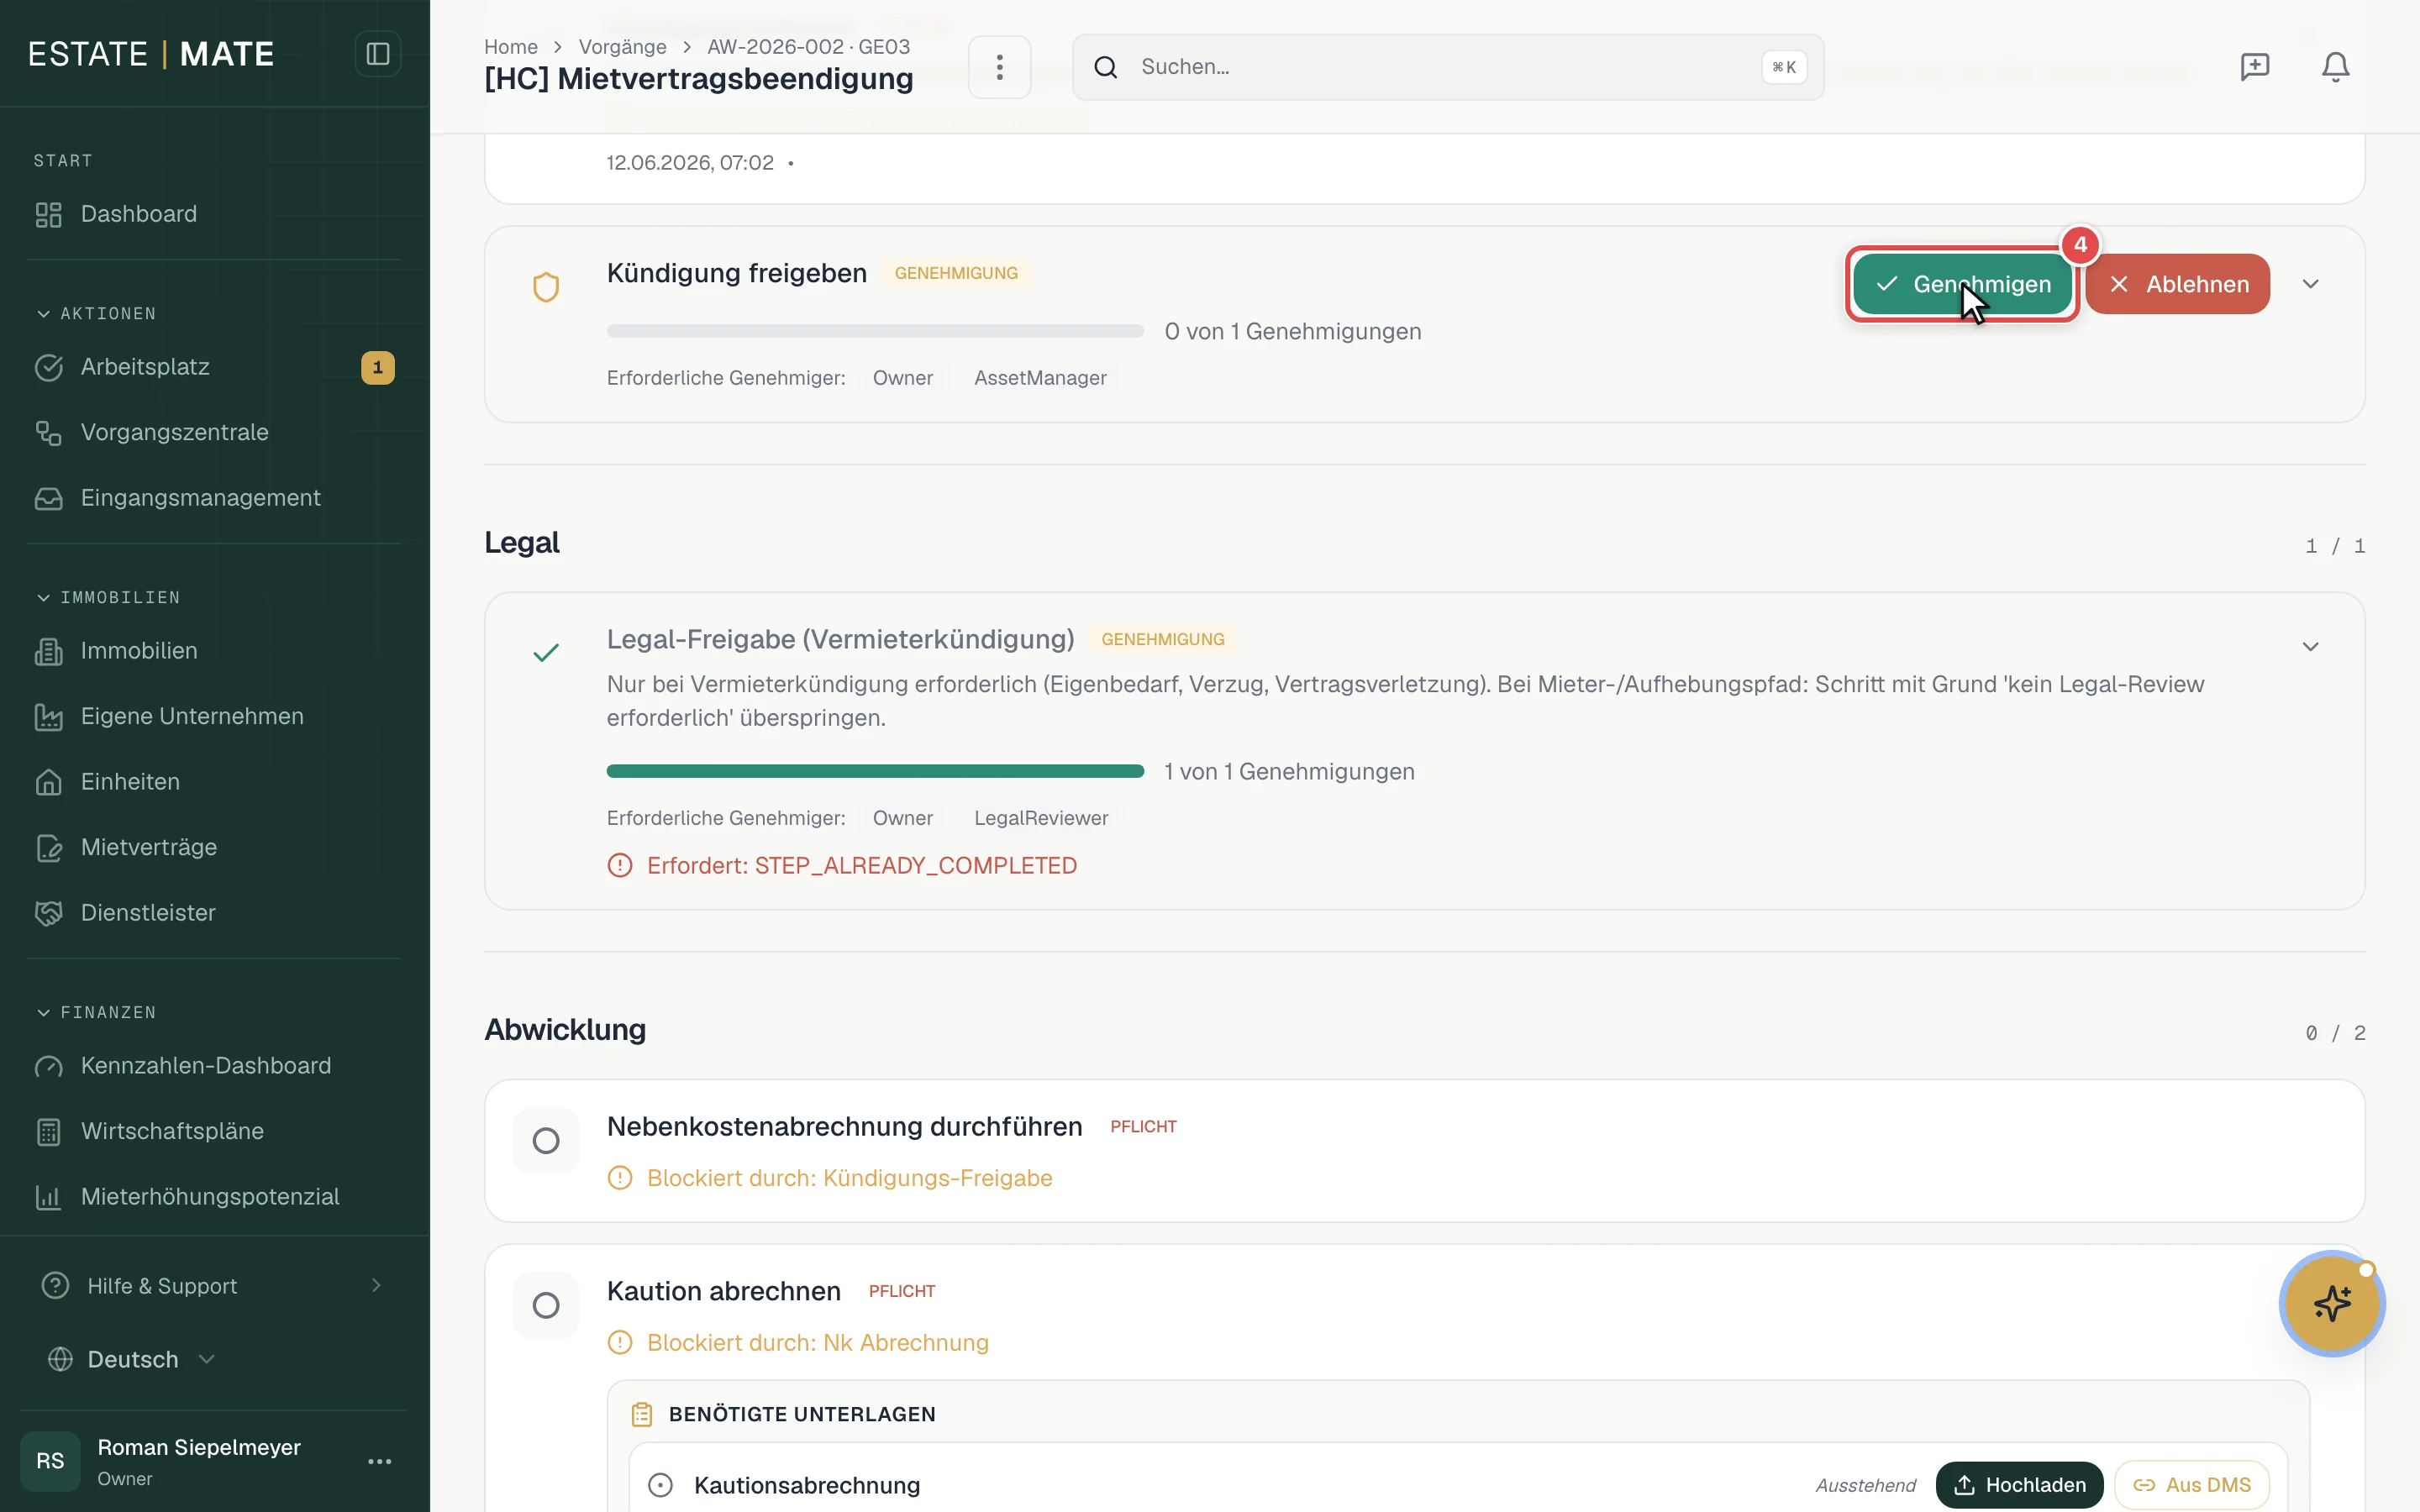Click the user menu dots beside Roman Siepelmeyer

coord(379,1461)
